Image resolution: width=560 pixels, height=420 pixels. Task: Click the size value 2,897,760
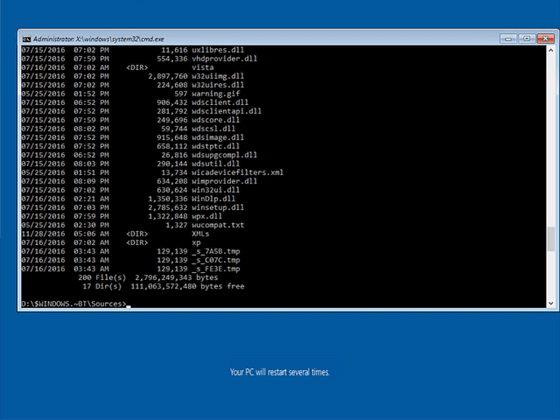168,76
